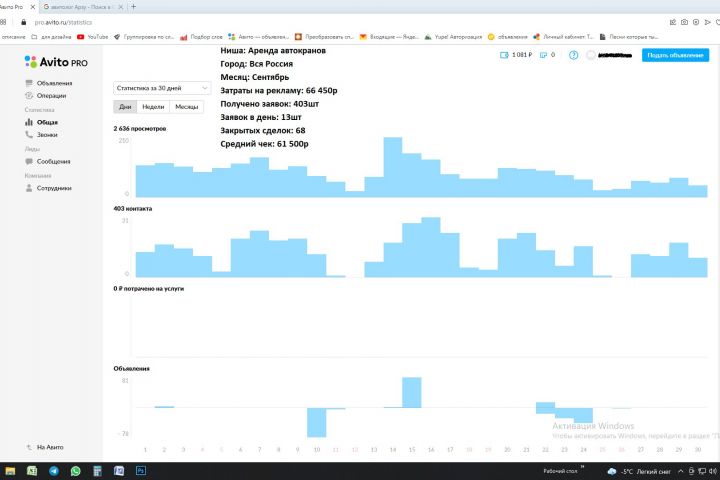
Task: Close the Google search browser tab
Action: pyautogui.click(x=121, y=7)
